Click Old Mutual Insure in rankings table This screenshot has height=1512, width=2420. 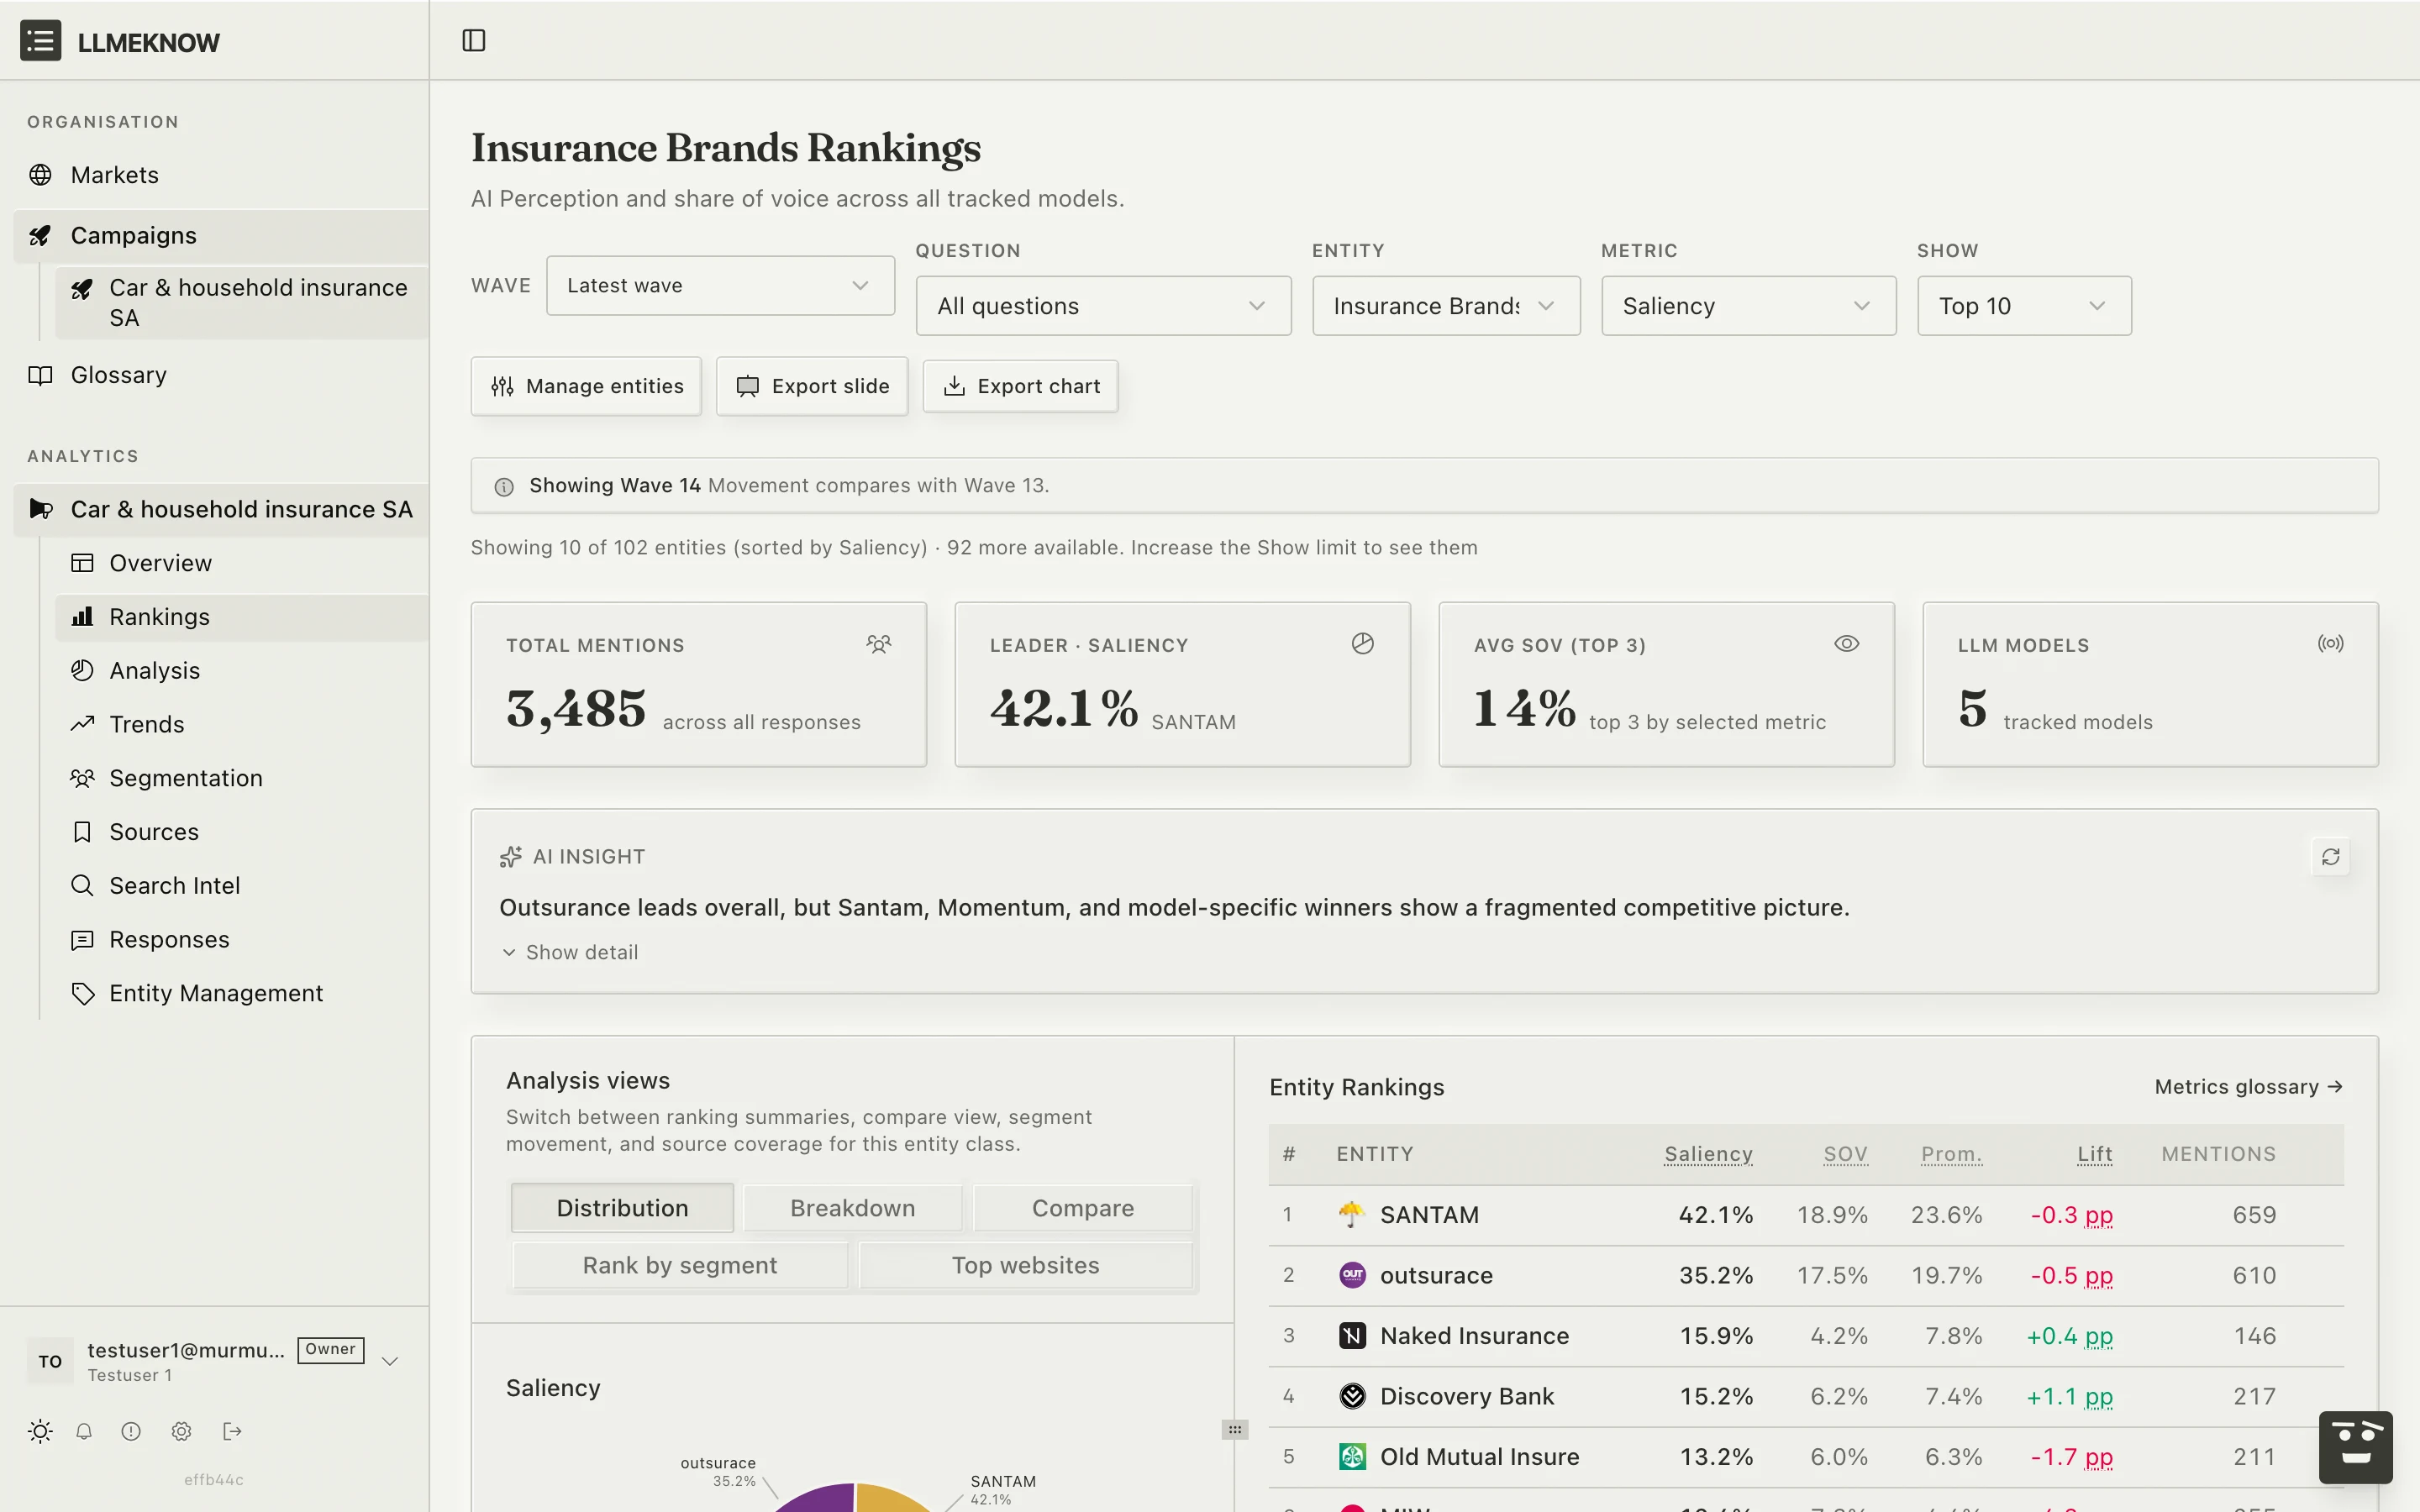1479,1457
